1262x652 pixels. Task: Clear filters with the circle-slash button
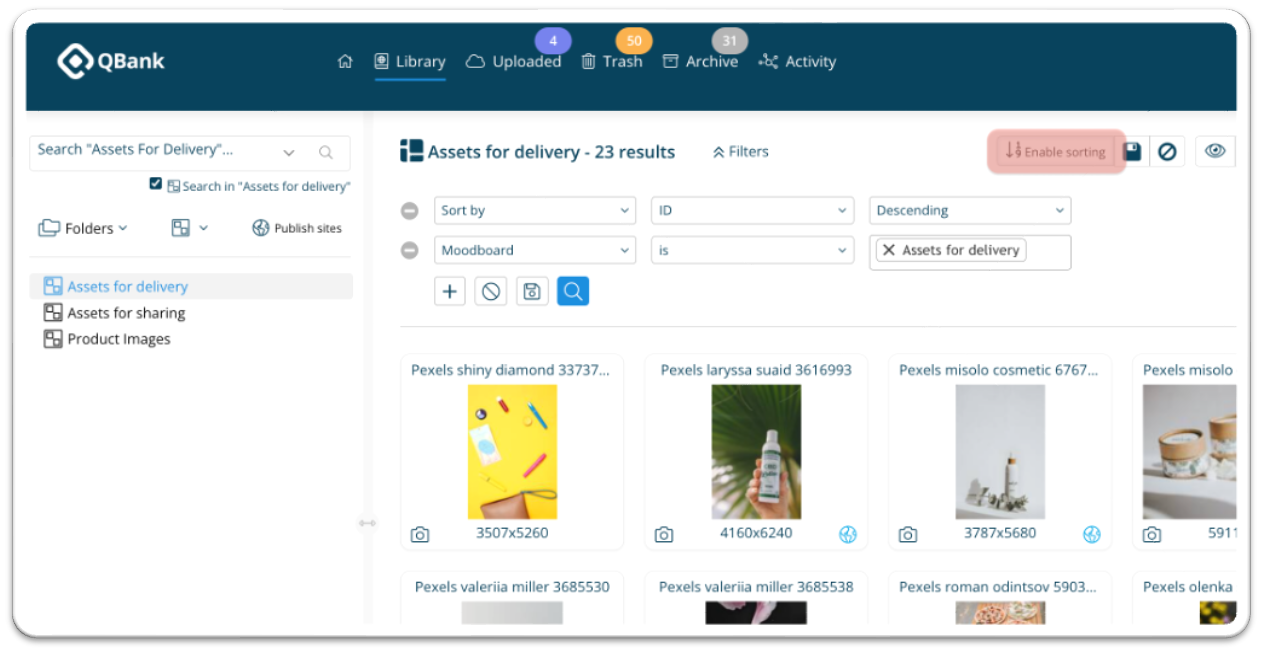coord(491,291)
